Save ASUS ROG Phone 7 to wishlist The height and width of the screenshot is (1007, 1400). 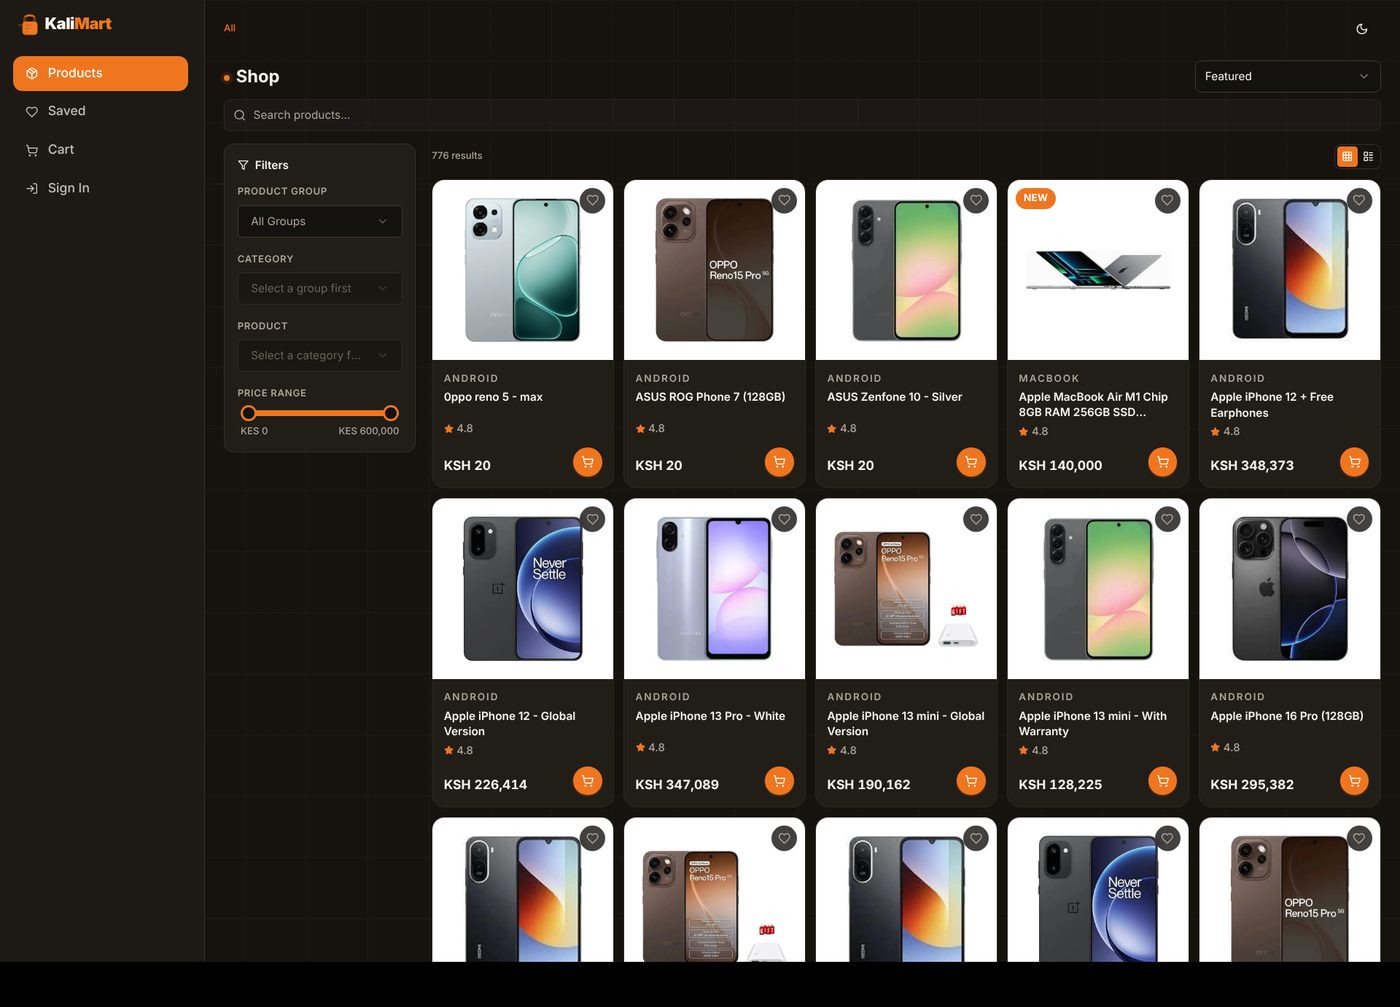pyautogui.click(x=785, y=201)
